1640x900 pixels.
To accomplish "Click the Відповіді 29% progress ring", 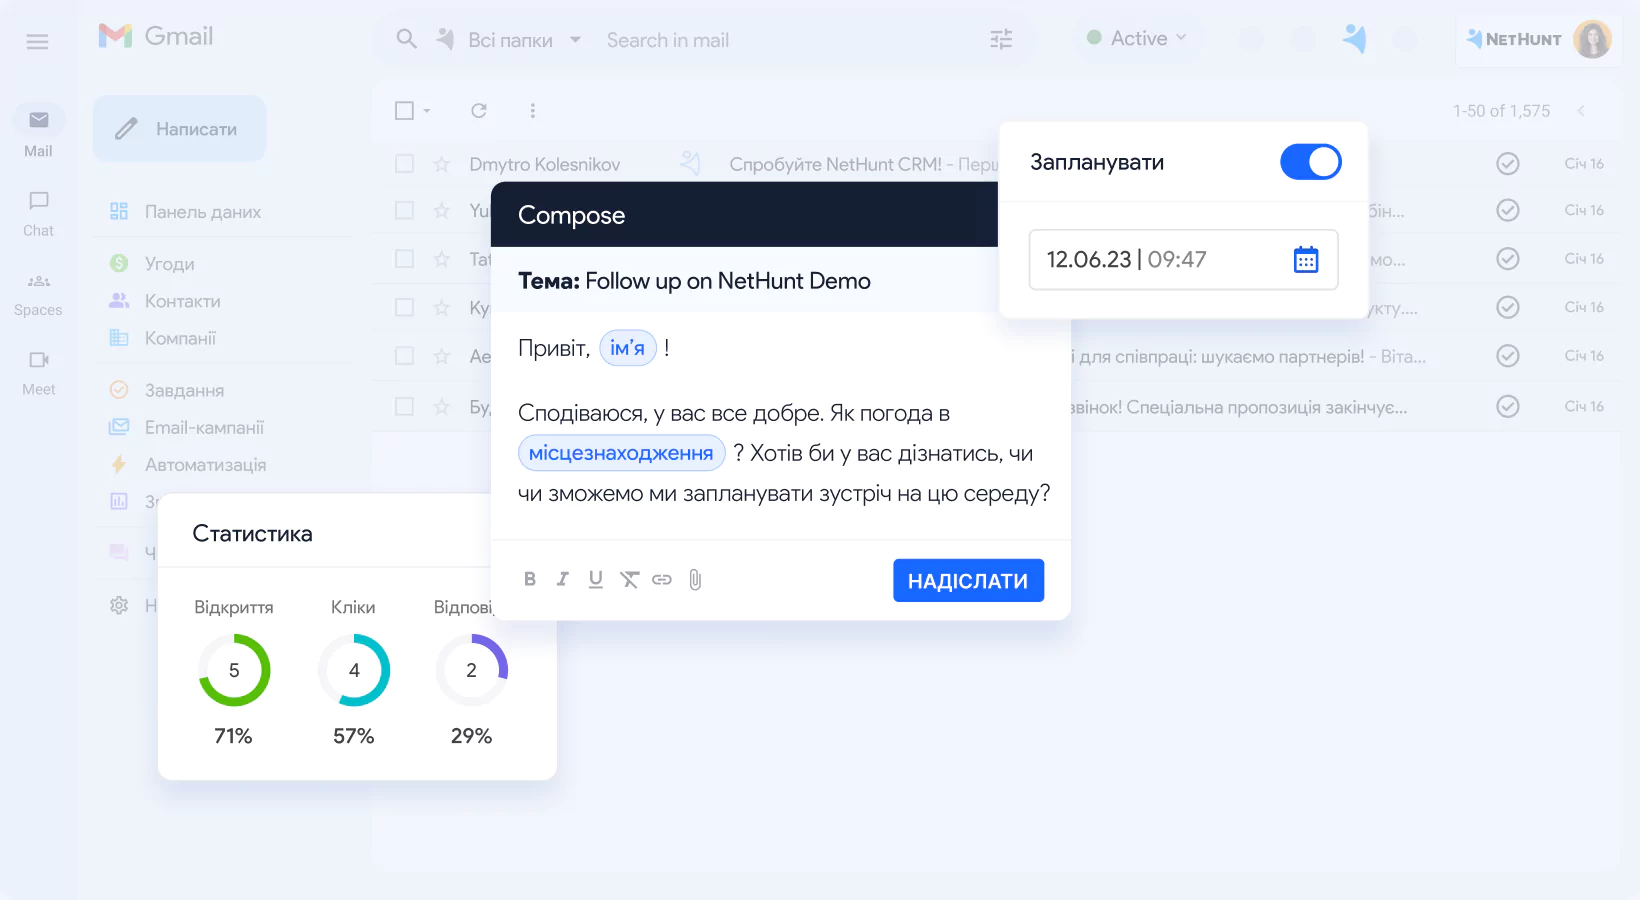I will (x=471, y=670).
